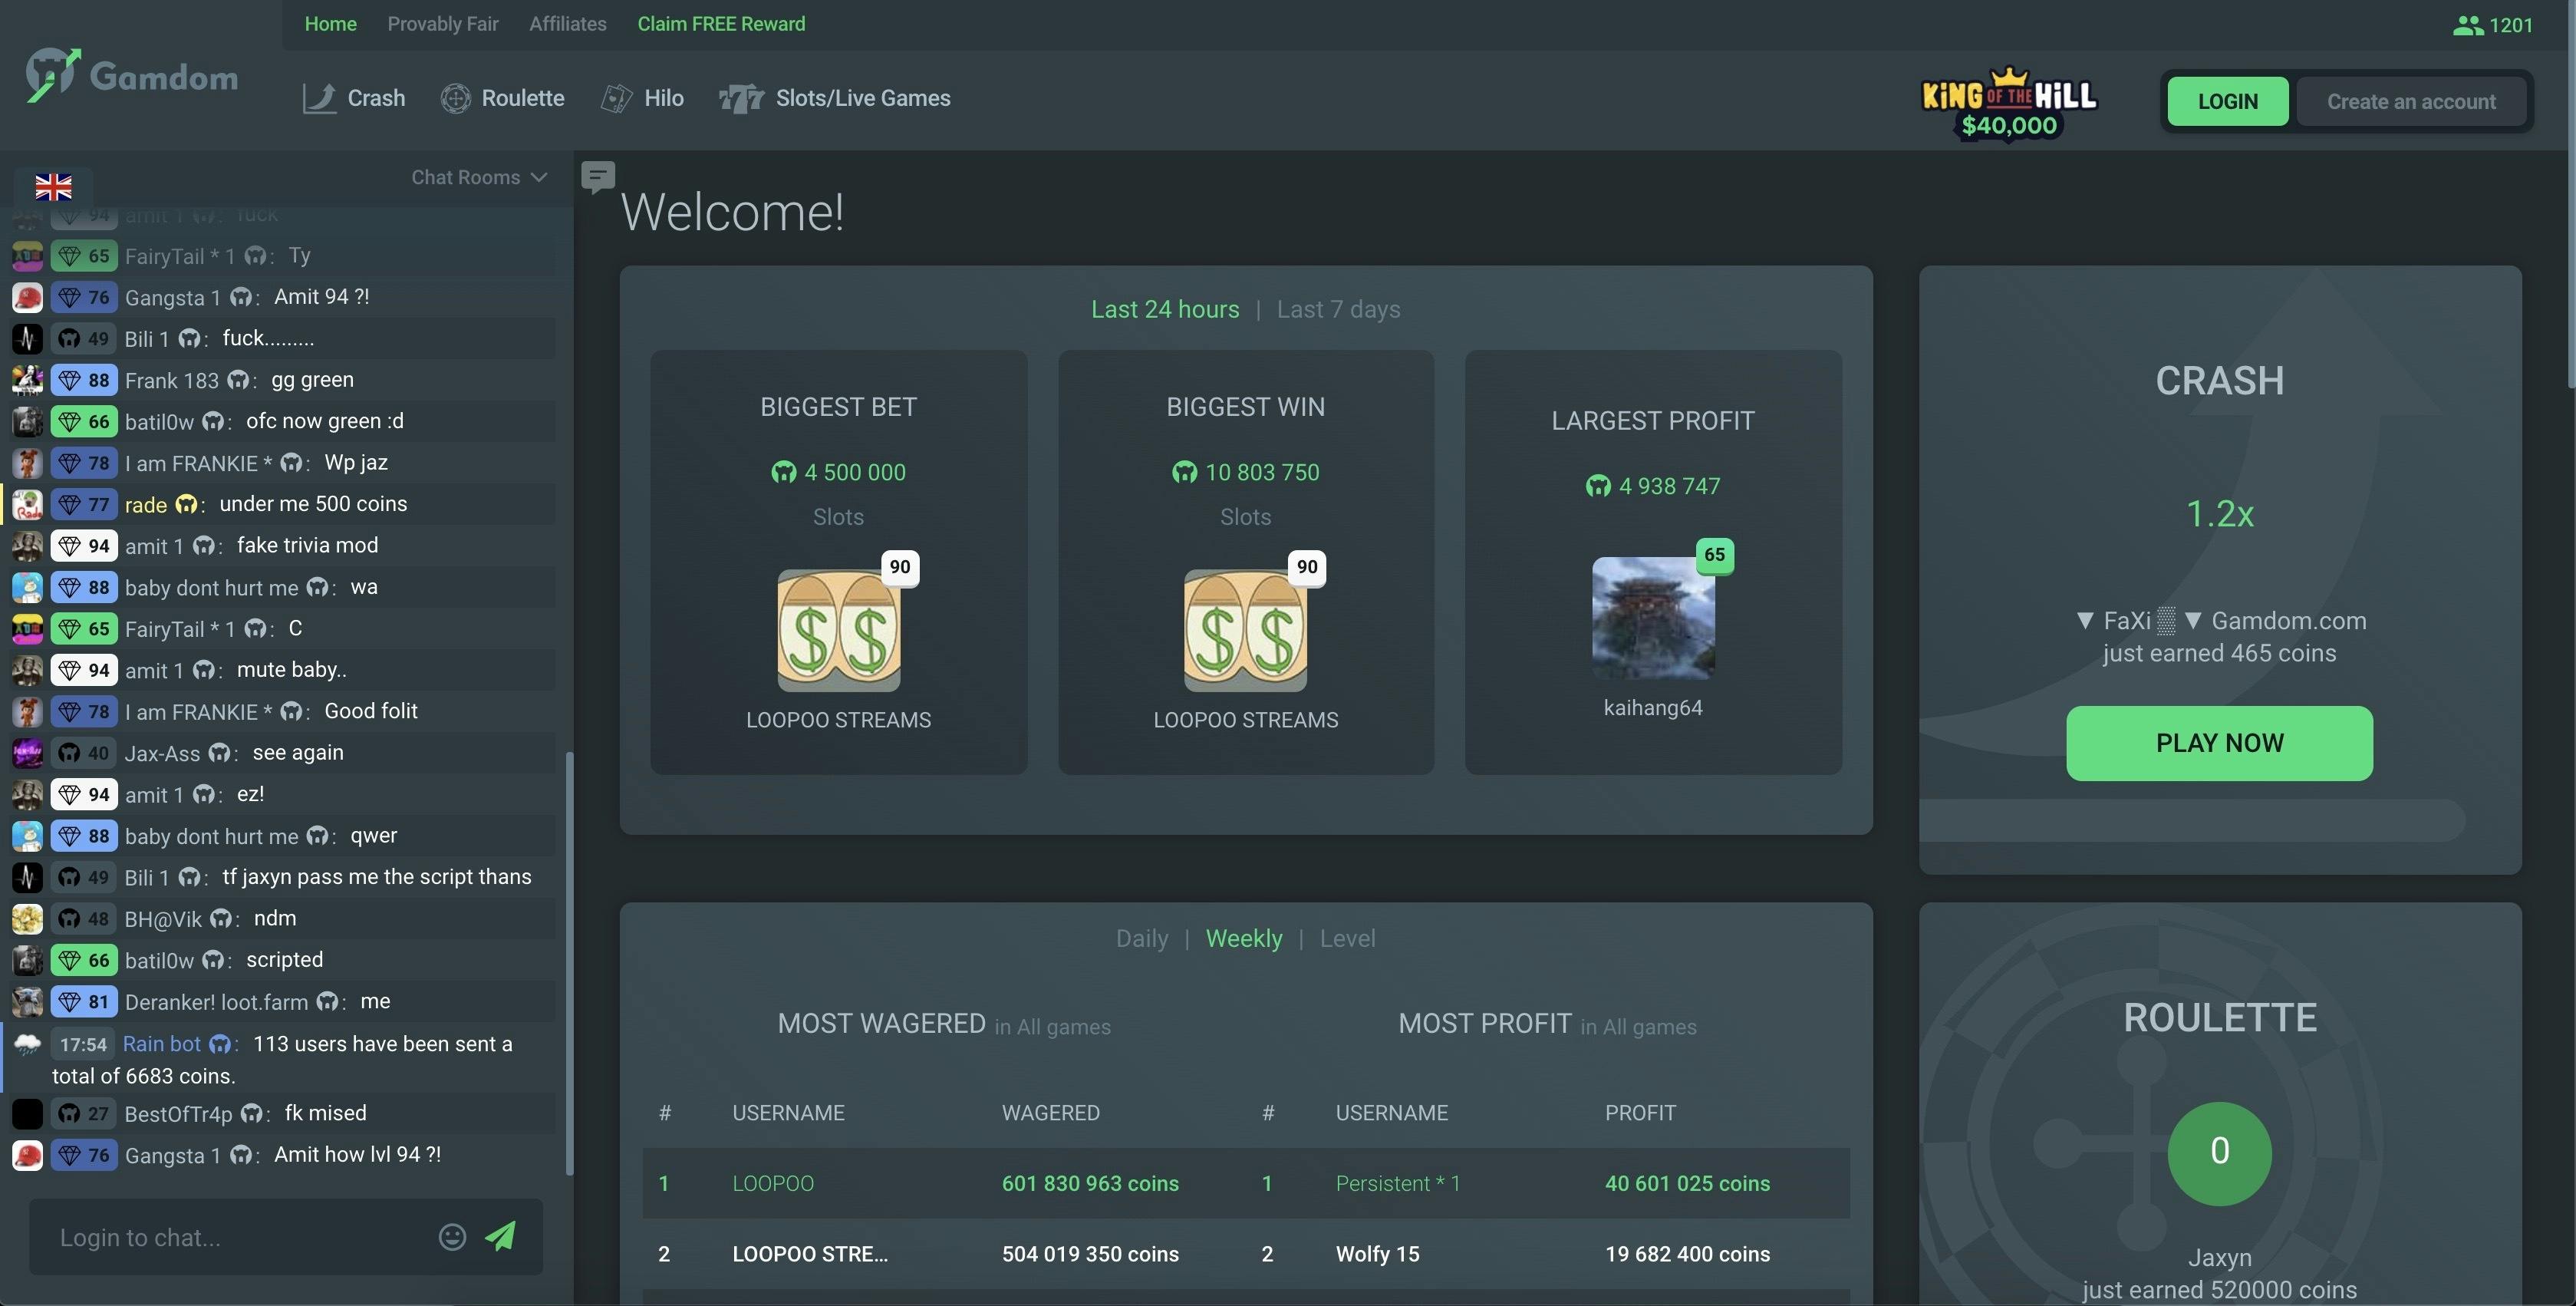Click PLAY NOW on the Crash card
Screen dimensions: 2576x1306
(x=2219, y=743)
